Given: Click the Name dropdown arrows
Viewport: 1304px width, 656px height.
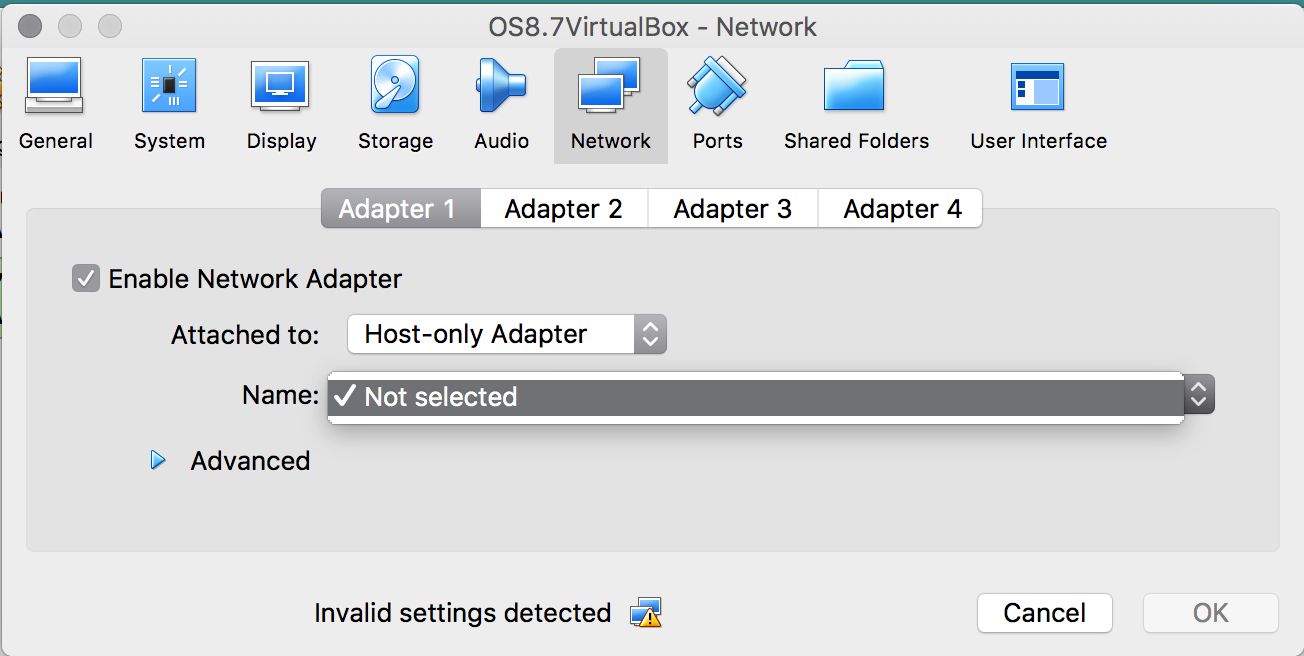Looking at the screenshot, I should (1199, 396).
